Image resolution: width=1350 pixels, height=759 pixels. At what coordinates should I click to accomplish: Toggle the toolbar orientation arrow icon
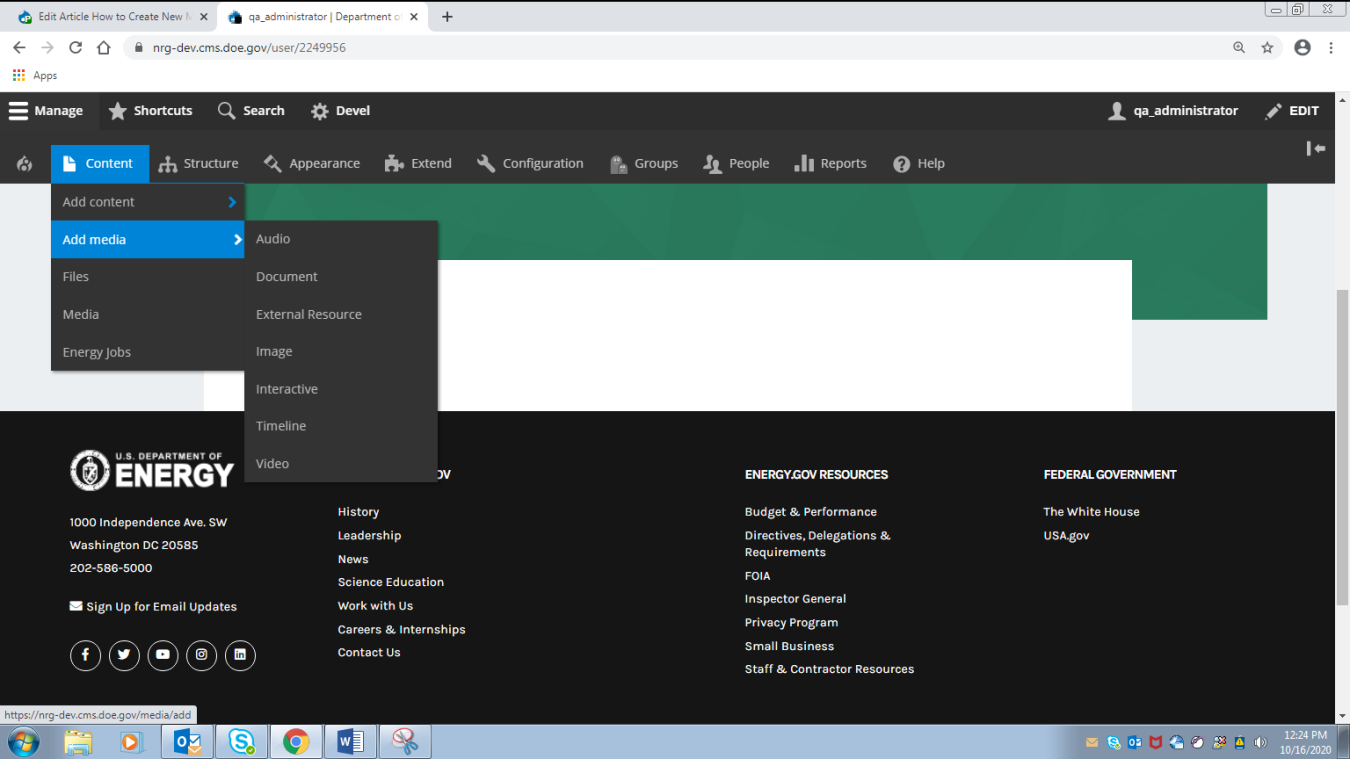(x=1316, y=148)
